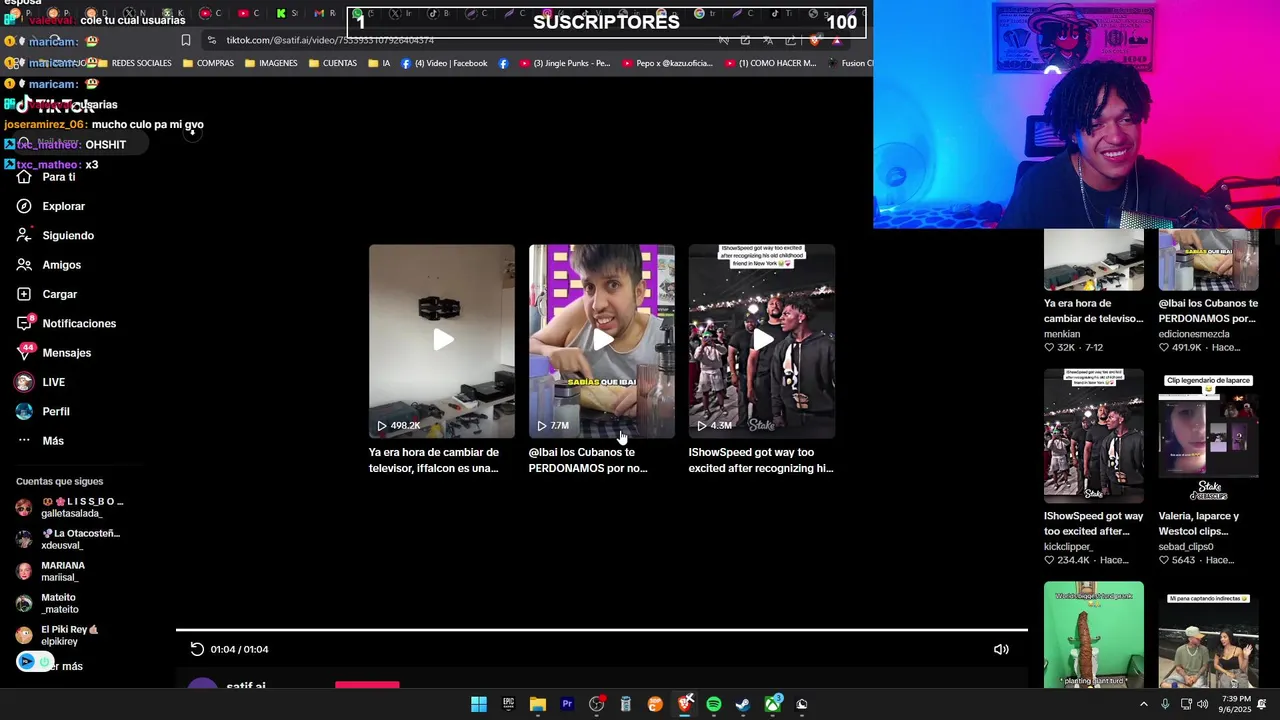Open Windows Start menu
The height and width of the screenshot is (720, 1280).
click(479, 704)
